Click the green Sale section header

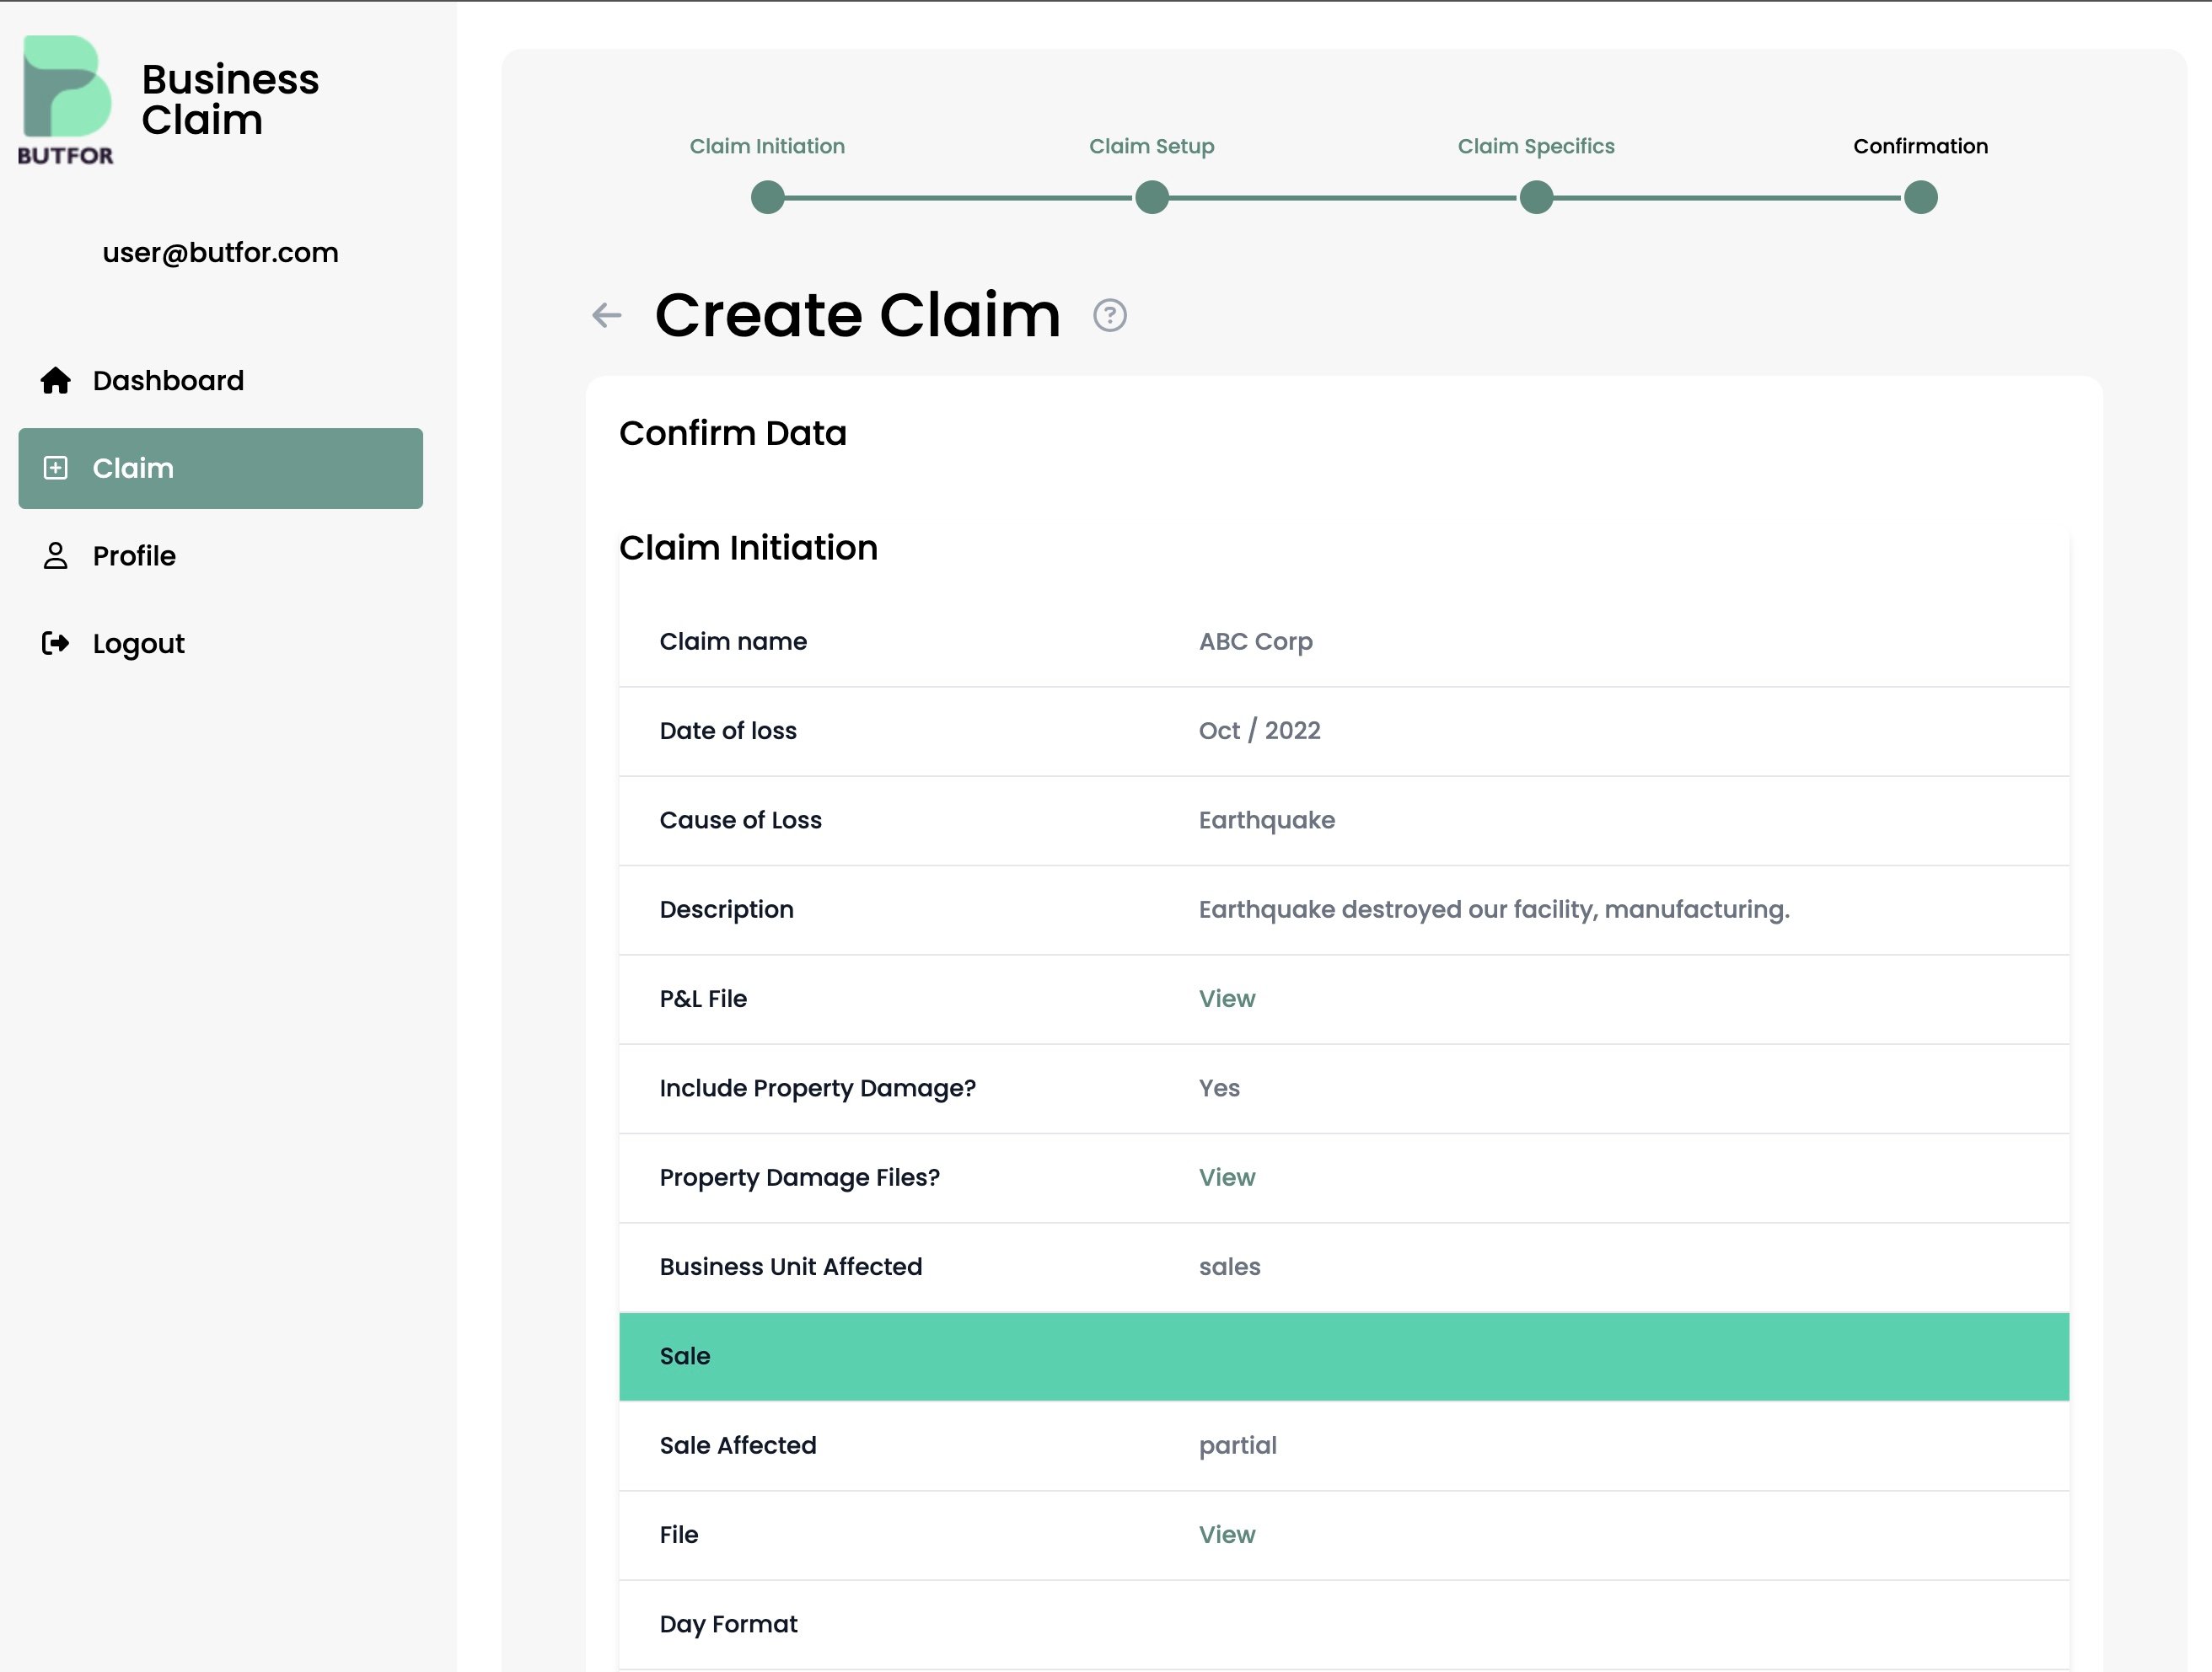pyautogui.click(x=1343, y=1356)
